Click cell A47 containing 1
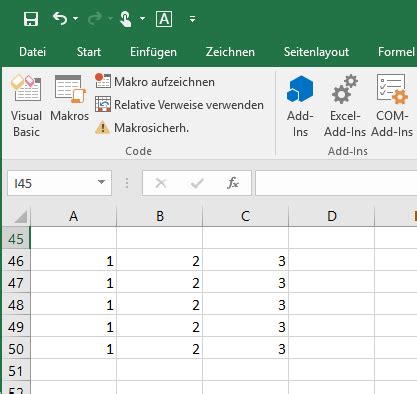Viewport: 417px width, 394px height. (x=73, y=283)
